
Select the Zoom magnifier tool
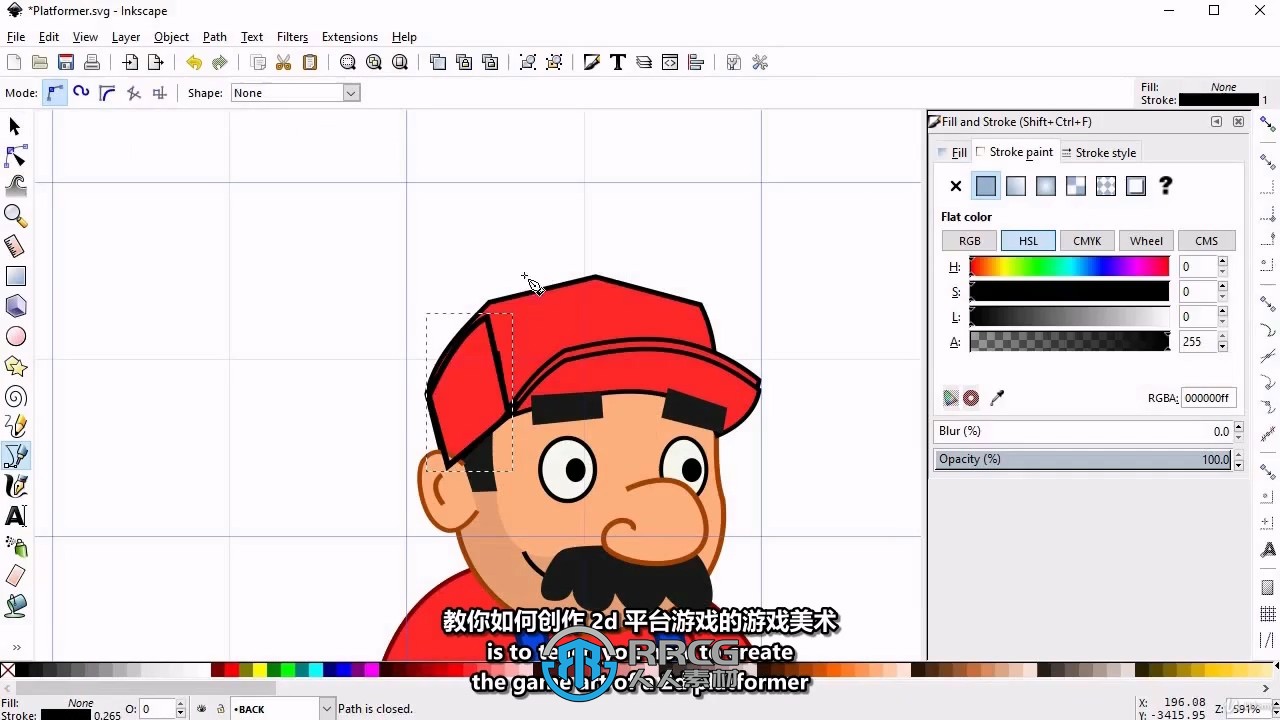15,216
